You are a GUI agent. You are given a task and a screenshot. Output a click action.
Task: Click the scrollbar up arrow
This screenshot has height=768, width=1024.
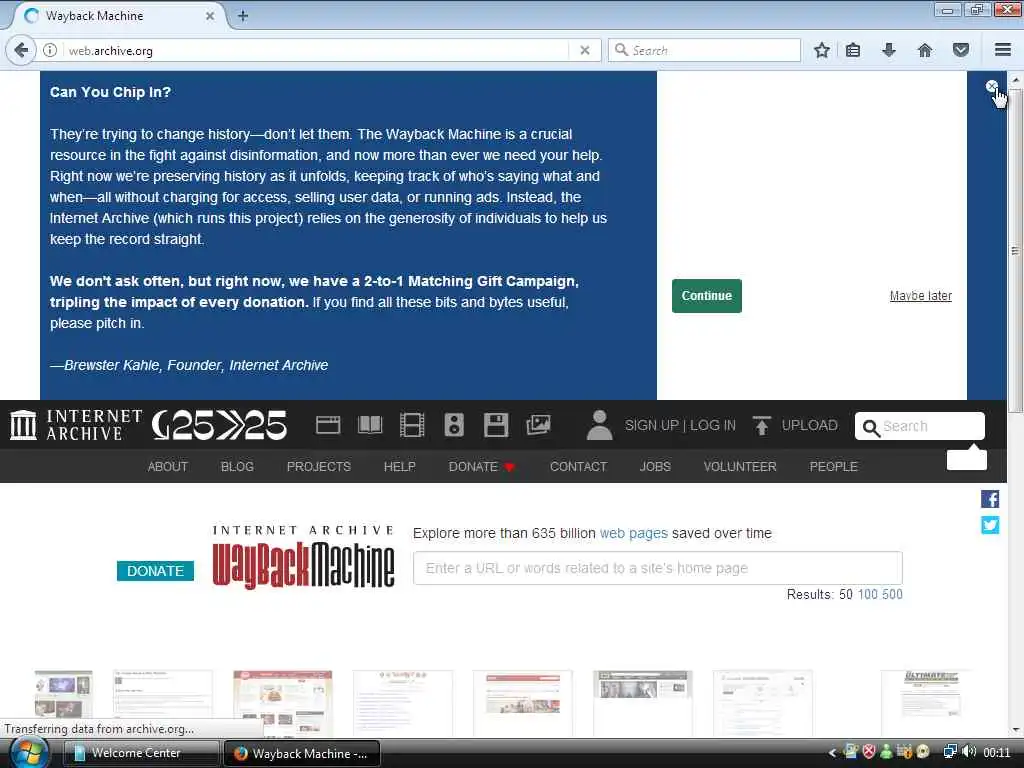coord(1015,80)
